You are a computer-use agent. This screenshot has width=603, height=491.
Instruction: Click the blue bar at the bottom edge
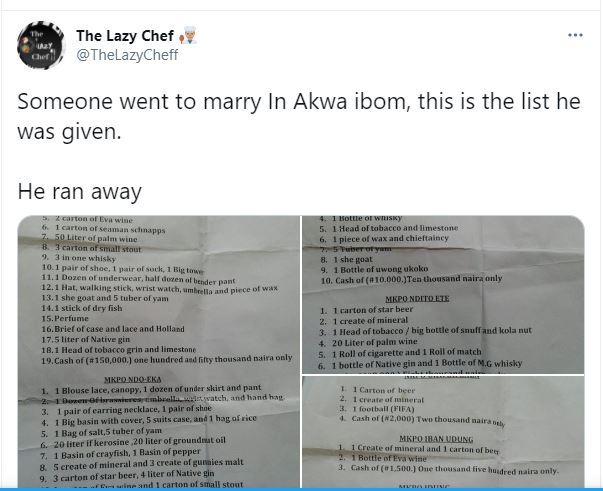(302, 489)
